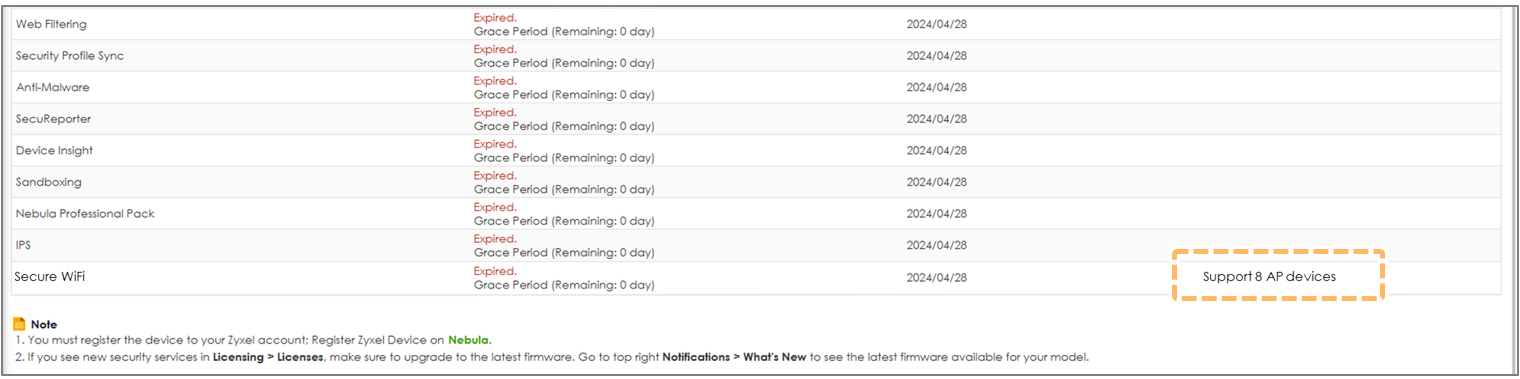Click the SecuReporter service name

[54, 119]
